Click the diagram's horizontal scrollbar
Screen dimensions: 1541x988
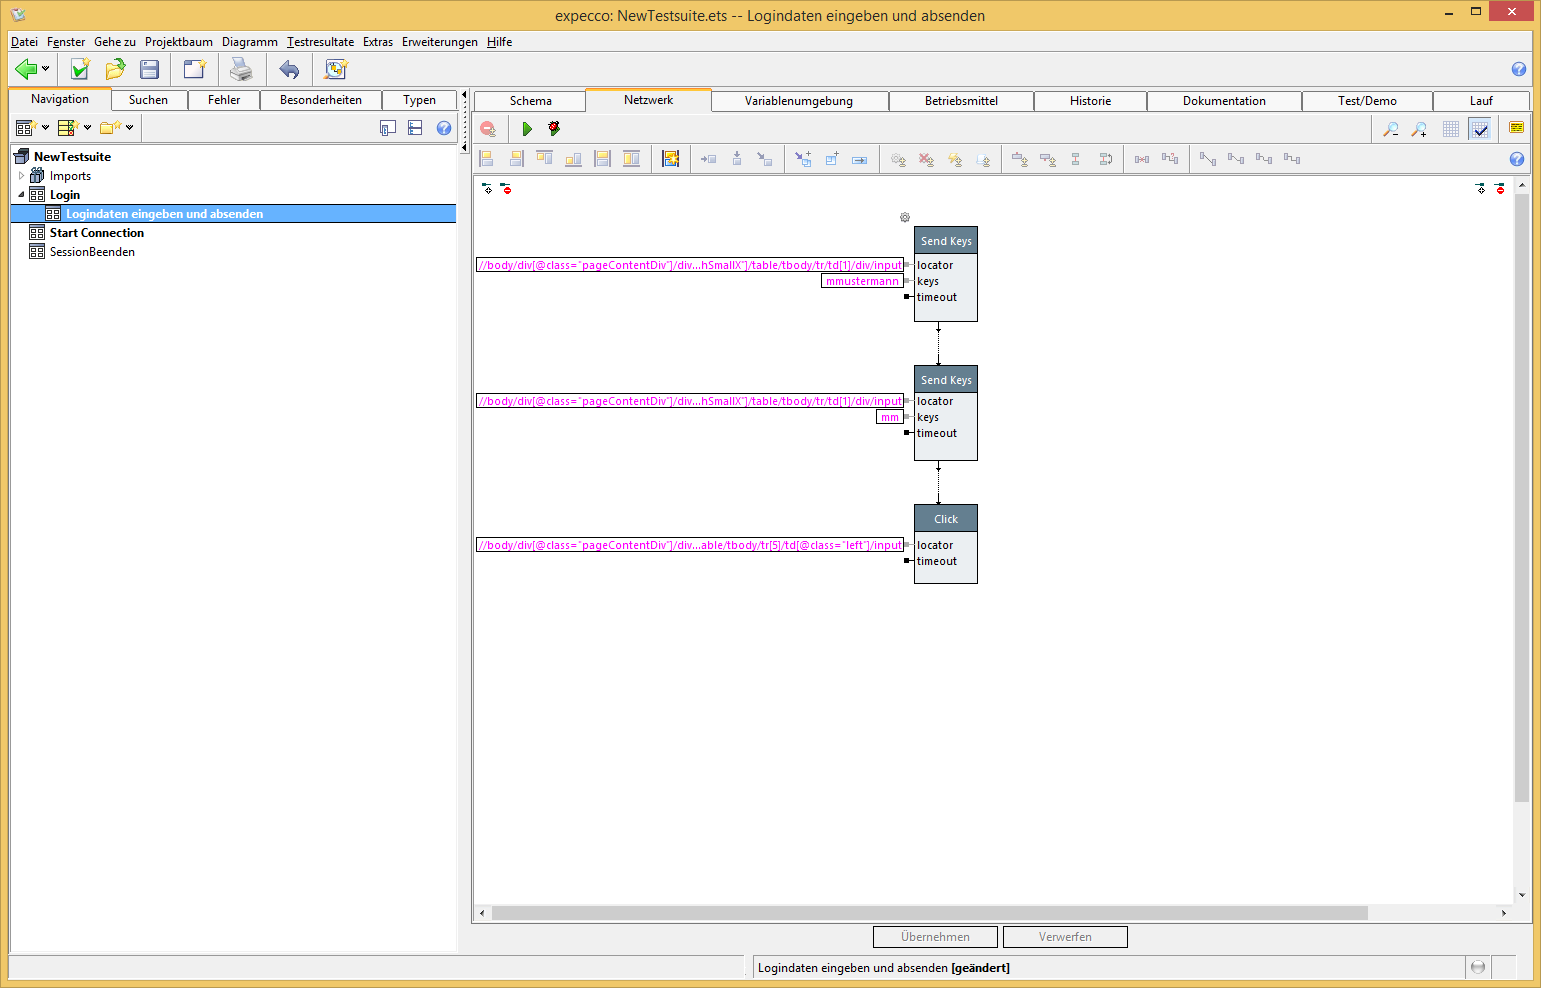[x=929, y=913]
